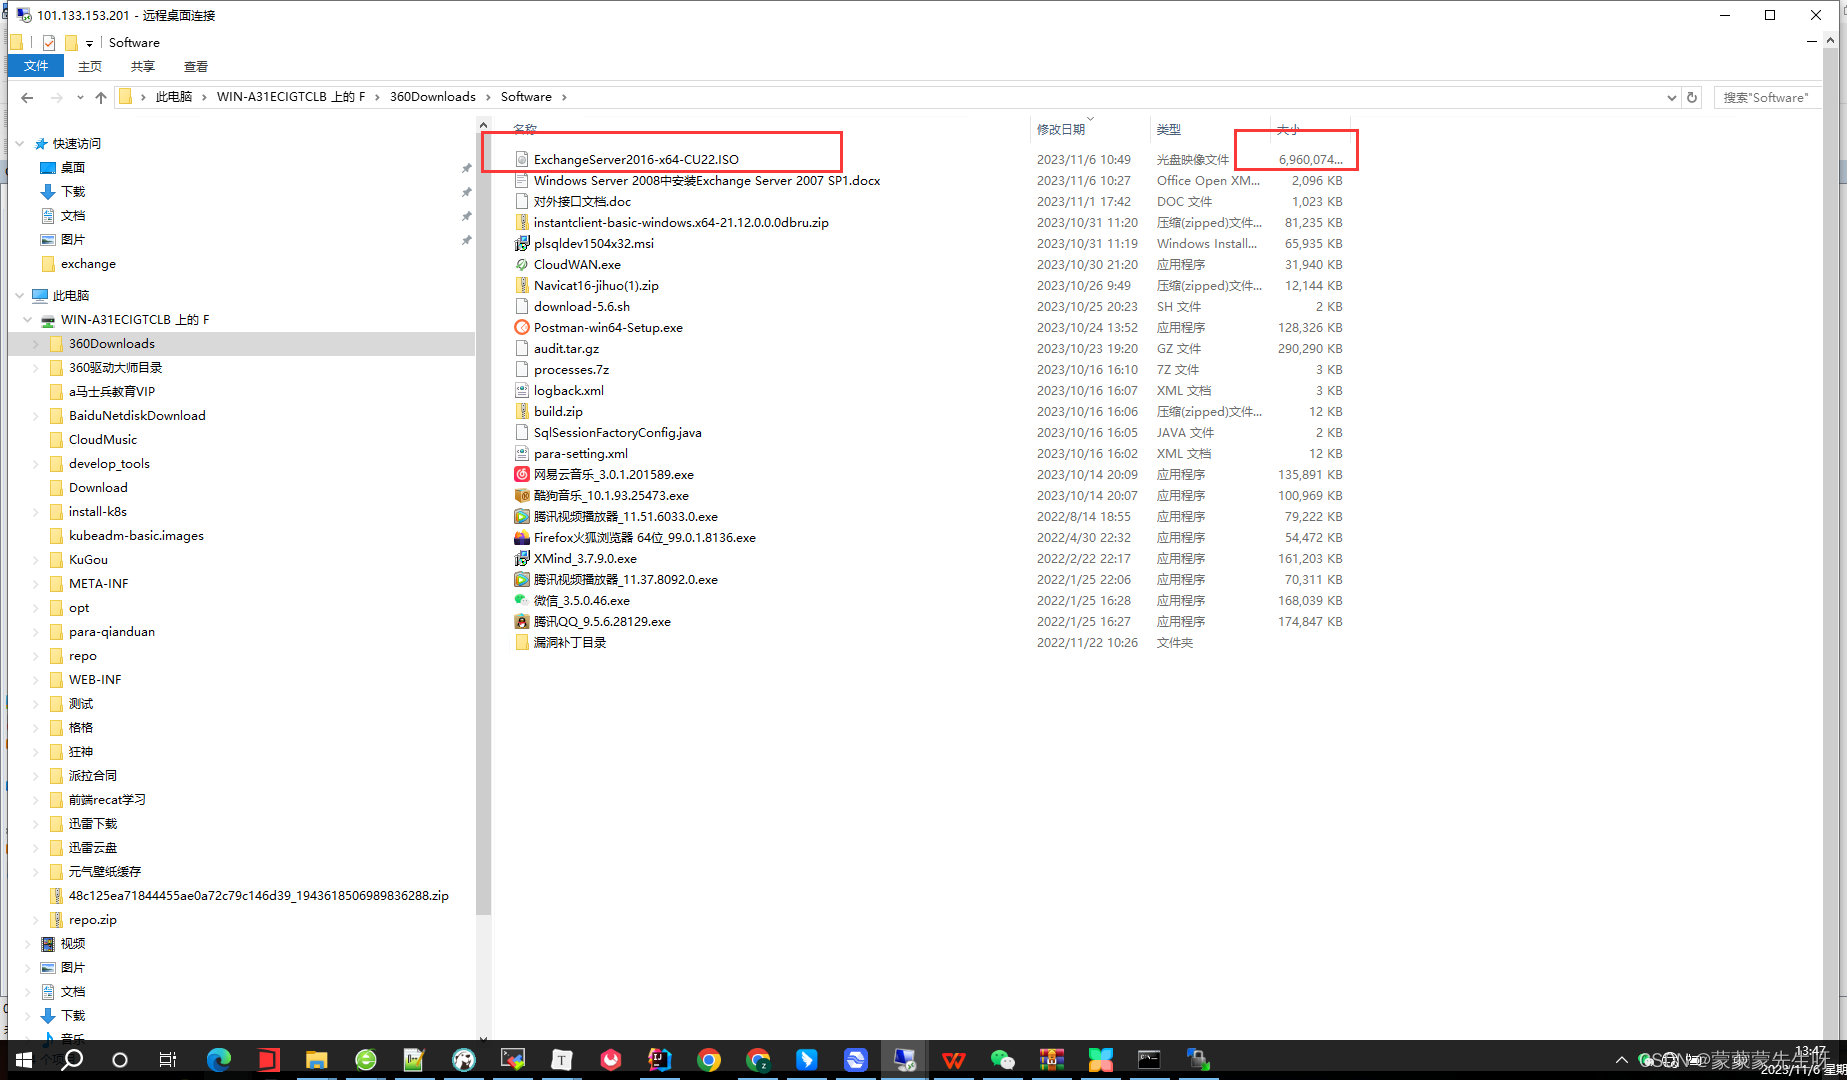Image resolution: width=1847 pixels, height=1080 pixels.
Task: Select repo.zip in navigation tree
Action: pos(93,920)
